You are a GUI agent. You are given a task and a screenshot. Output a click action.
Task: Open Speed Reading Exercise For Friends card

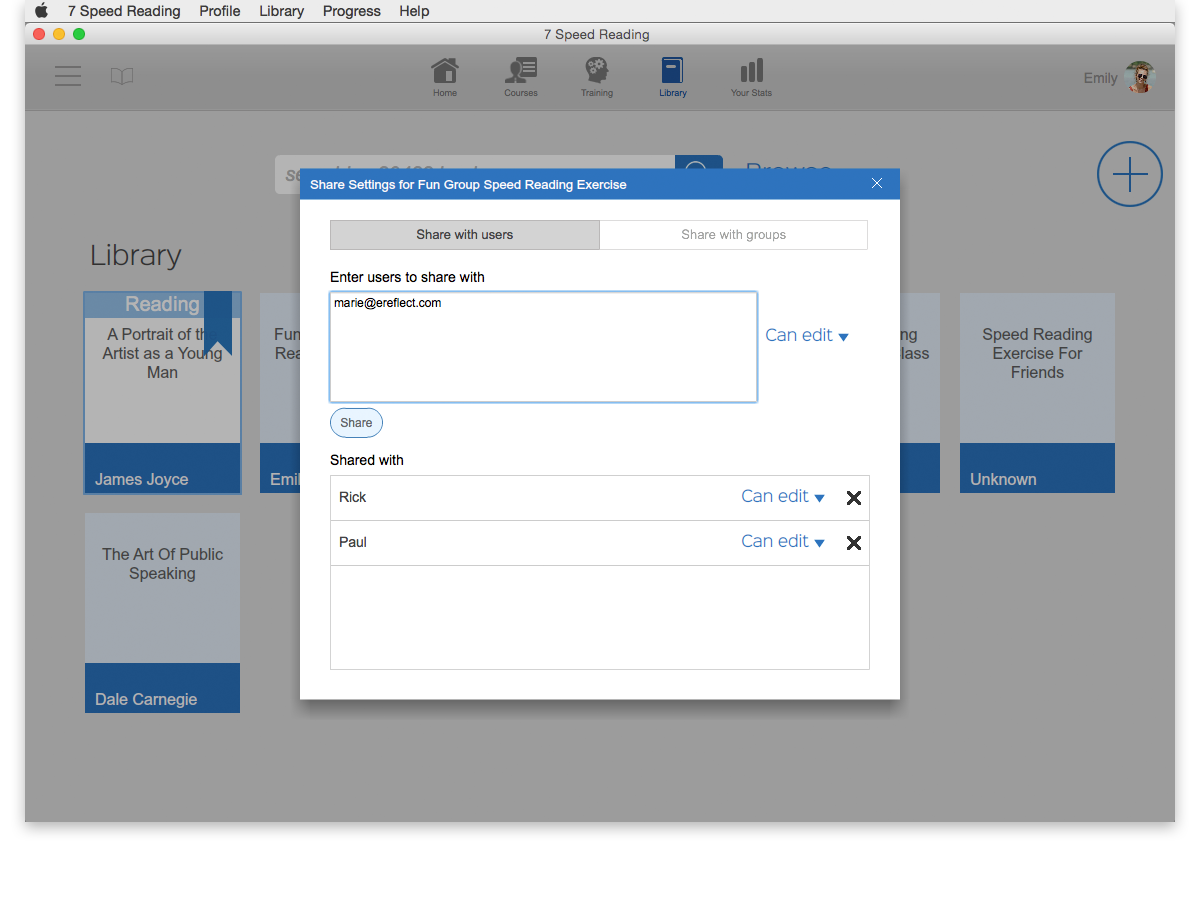(1037, 393)
